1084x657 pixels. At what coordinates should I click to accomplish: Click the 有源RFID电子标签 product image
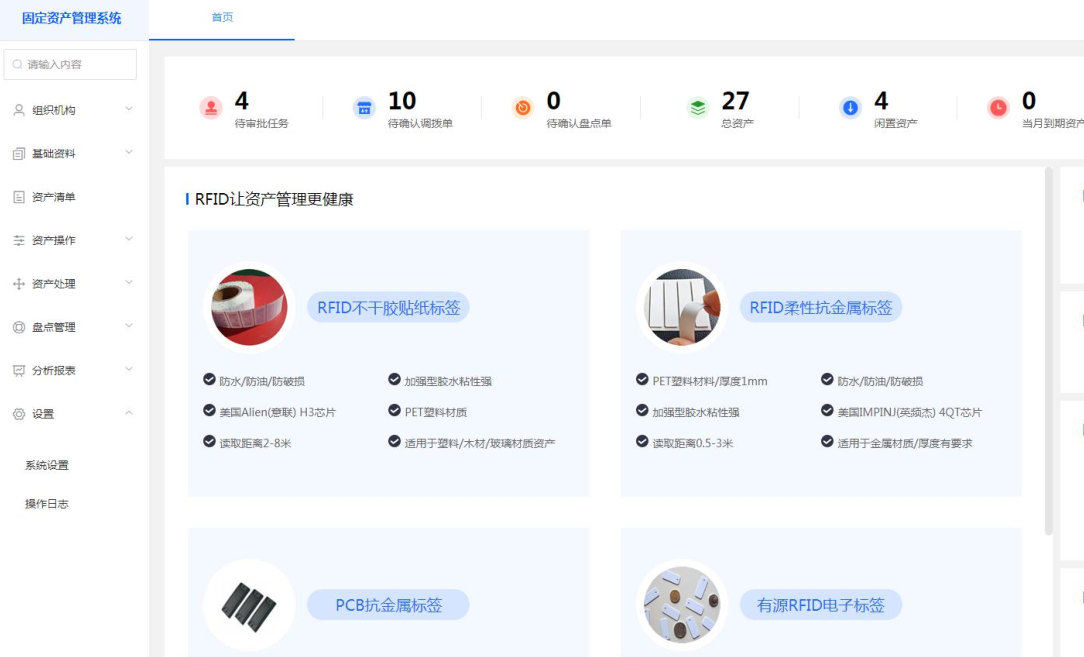[682, 605]
